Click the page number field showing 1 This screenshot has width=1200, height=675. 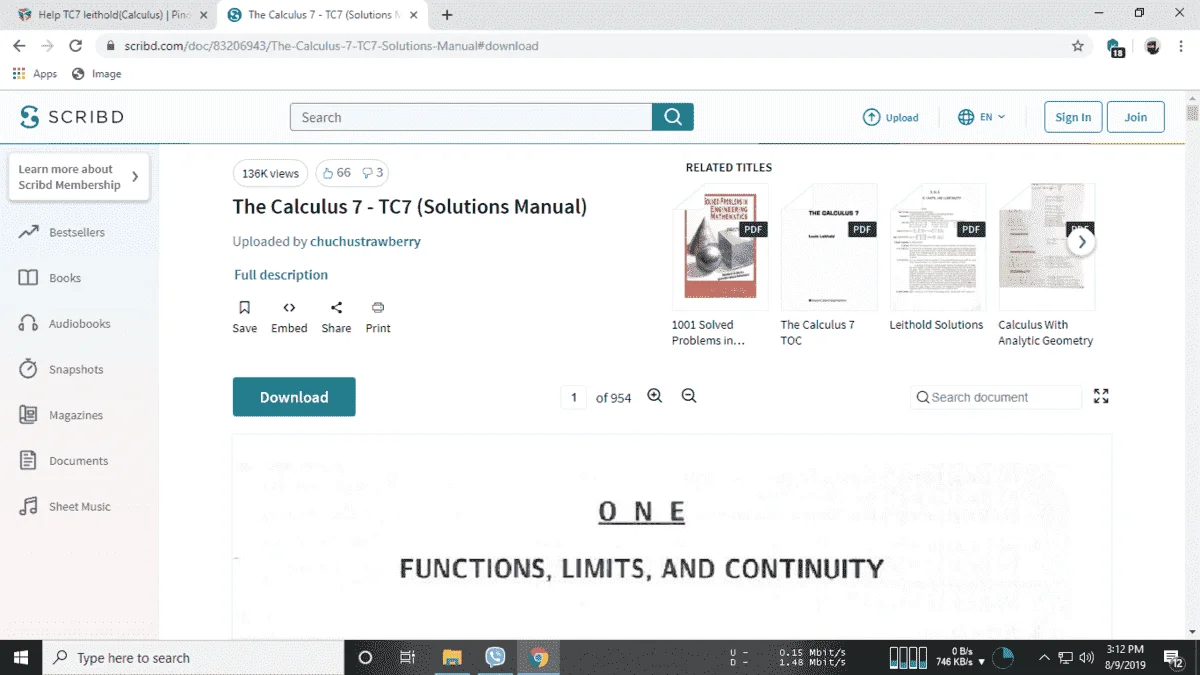(x=573, y=397)
